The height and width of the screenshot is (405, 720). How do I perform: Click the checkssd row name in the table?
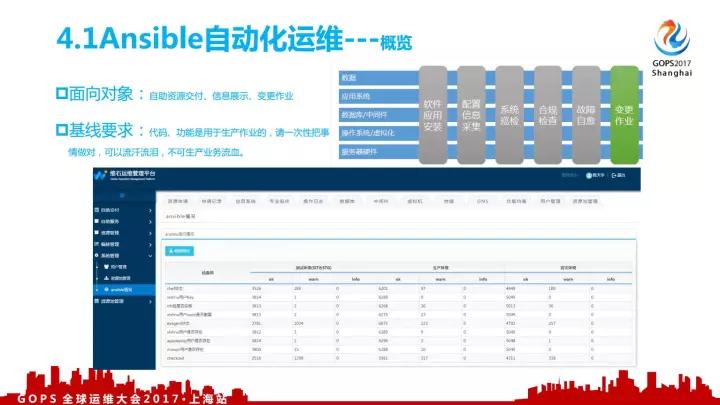coord(175,358)
